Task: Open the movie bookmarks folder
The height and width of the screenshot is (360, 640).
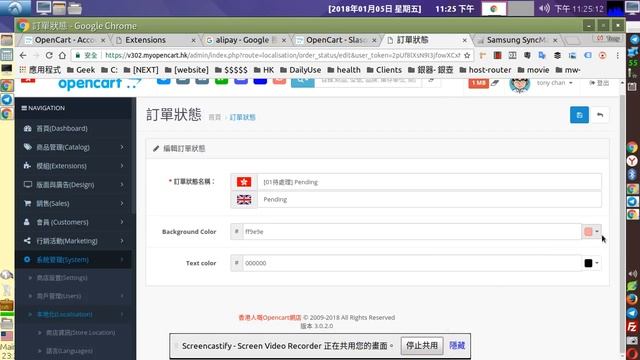Action: [x=533, y=70]
